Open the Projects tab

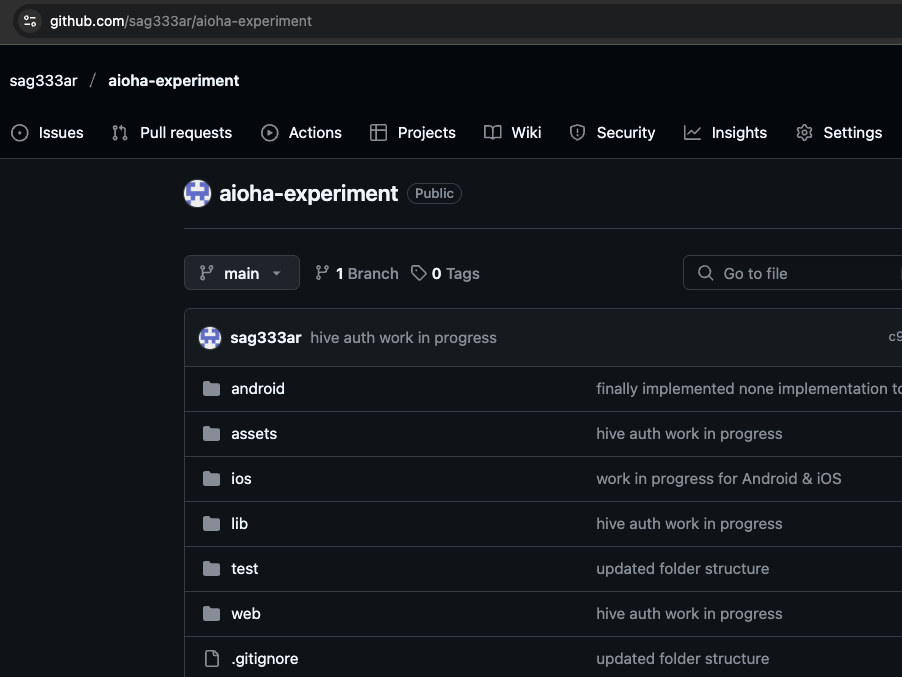(412, 133)
